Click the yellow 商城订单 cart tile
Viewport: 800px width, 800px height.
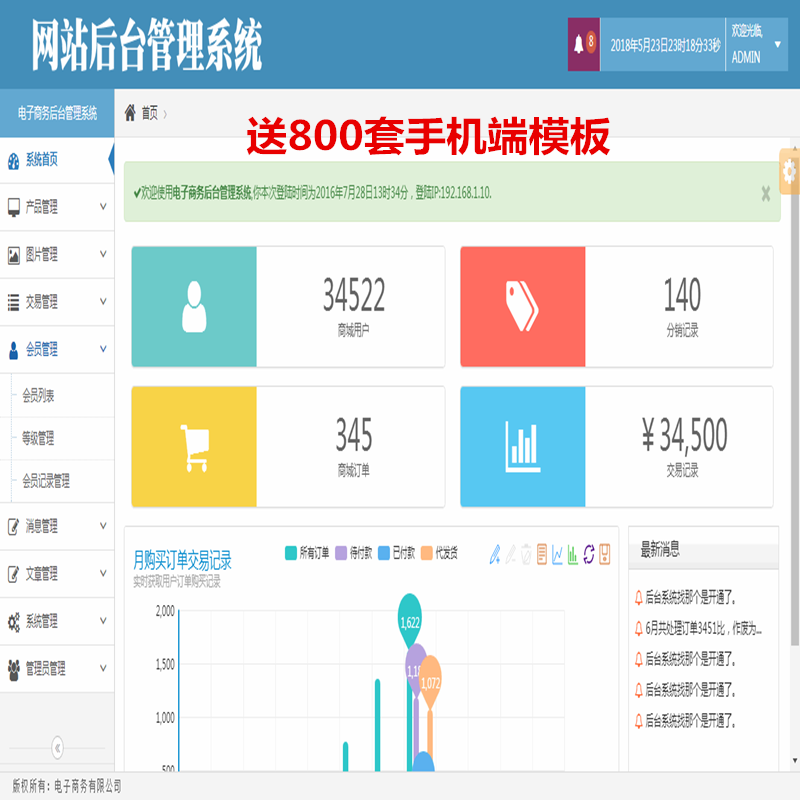coord(194,446)
